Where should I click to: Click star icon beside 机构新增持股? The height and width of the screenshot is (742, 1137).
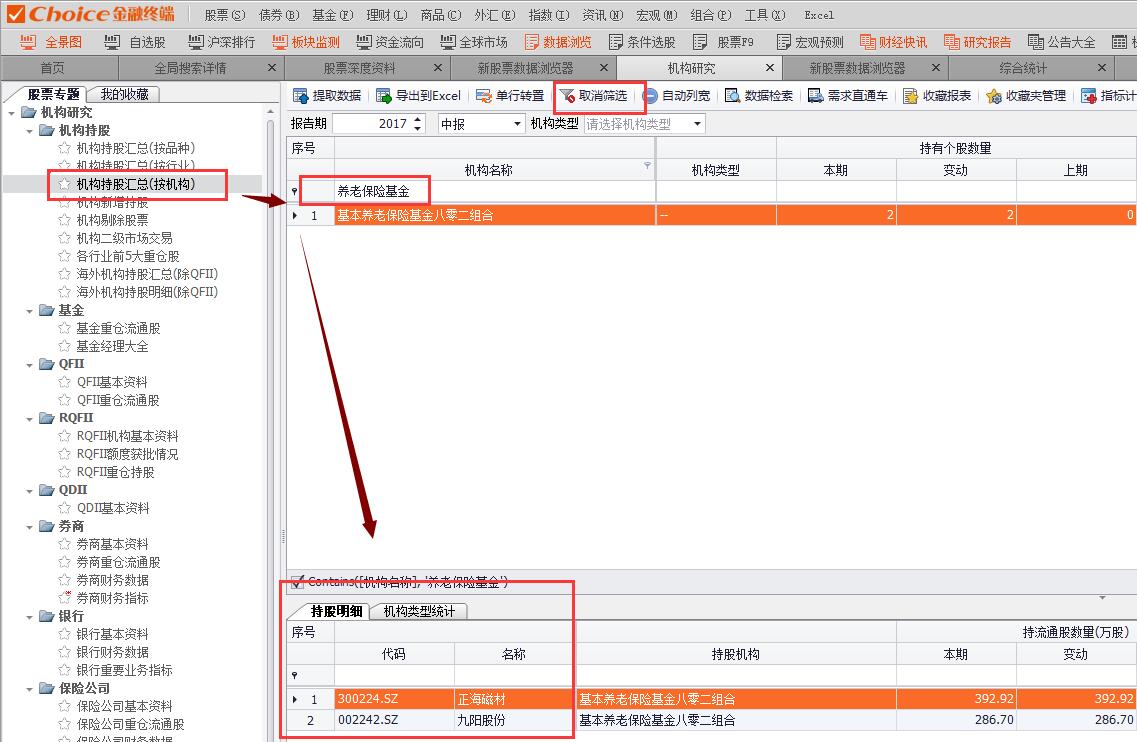tap(65, 203)
